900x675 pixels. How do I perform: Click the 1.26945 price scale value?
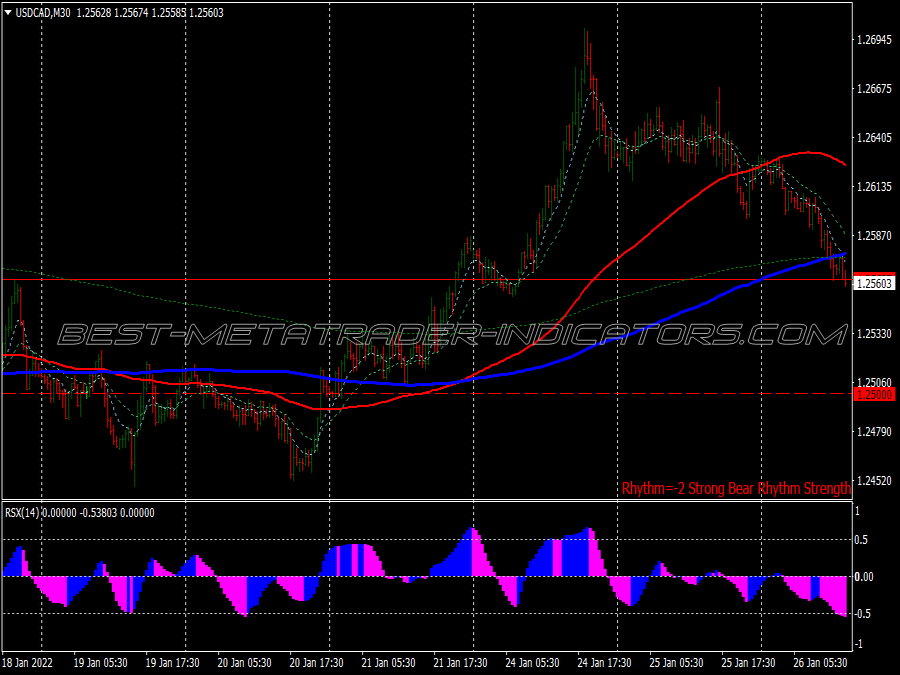tap(874, 40)
